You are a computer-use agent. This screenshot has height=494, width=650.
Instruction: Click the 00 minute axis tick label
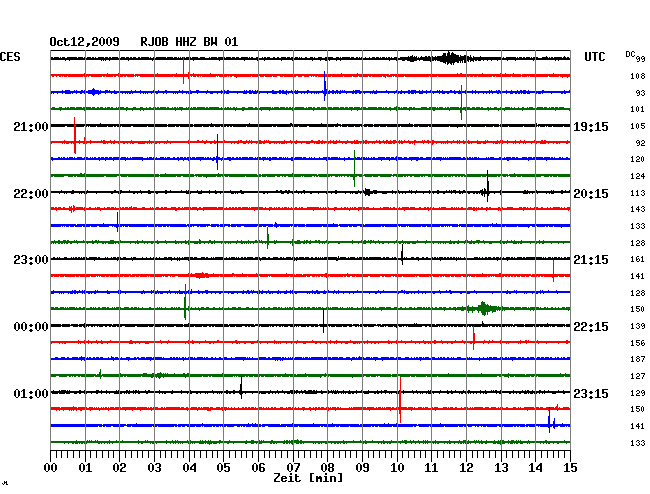pyautogui.click(x=51, y=468)
